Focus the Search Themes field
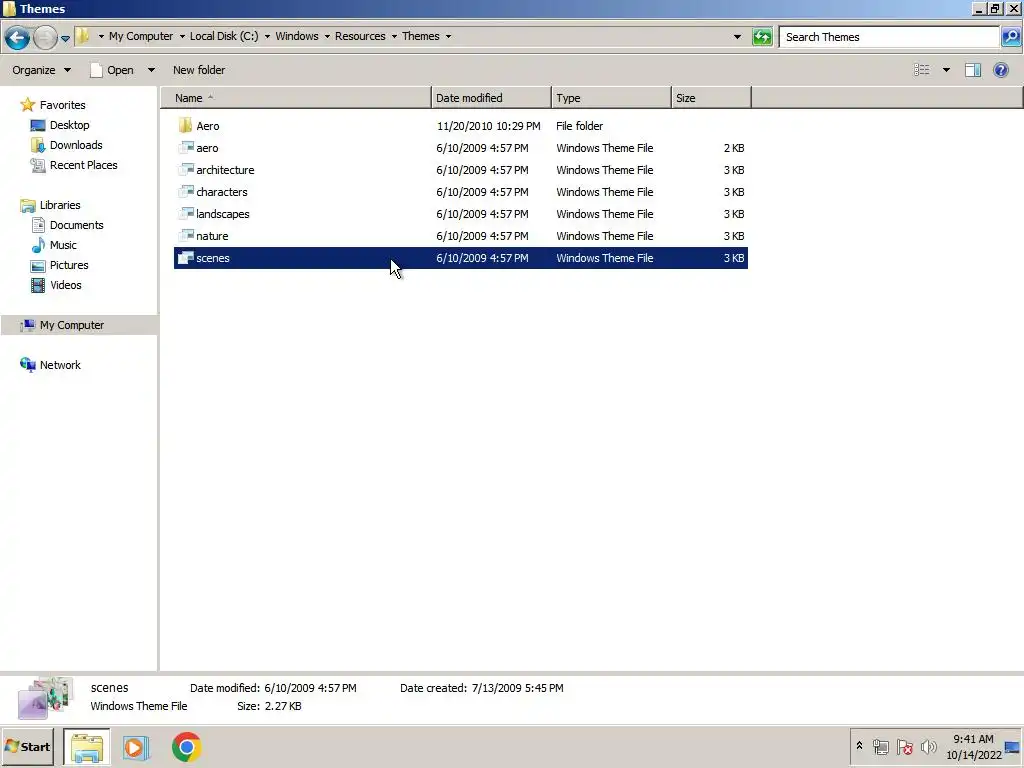 click(889, 37)
